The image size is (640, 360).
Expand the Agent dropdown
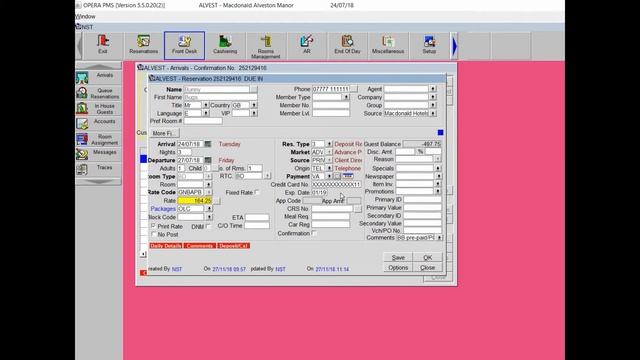tap(433, 89)
